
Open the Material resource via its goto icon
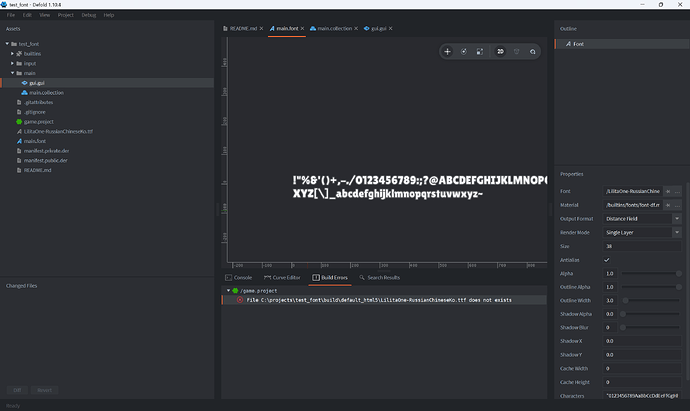(668, 205)
